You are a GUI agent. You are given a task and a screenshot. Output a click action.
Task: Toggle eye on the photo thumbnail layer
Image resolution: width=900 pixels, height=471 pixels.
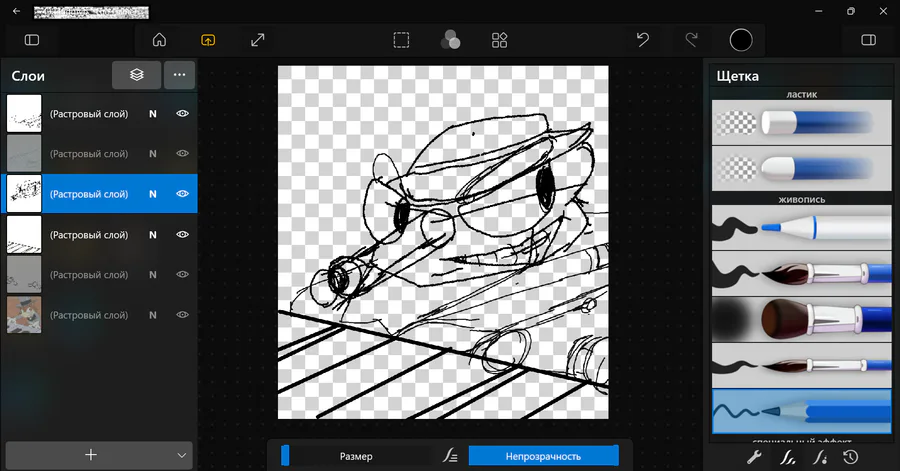click(x=183, y=314)
